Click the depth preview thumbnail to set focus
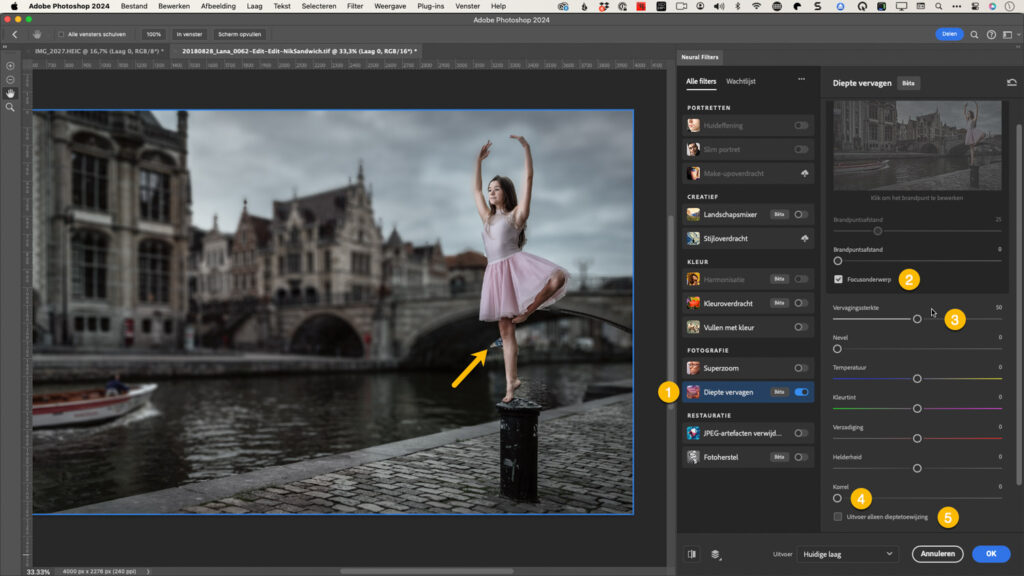 tap(917, 145)
